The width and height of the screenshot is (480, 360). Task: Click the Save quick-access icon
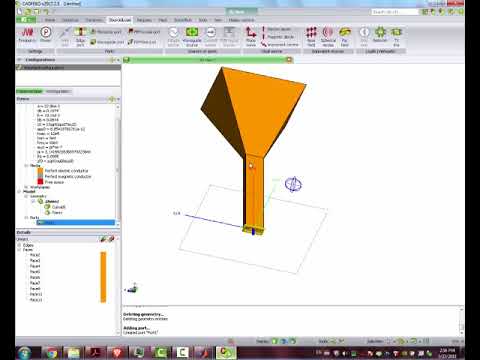point(36,12)
